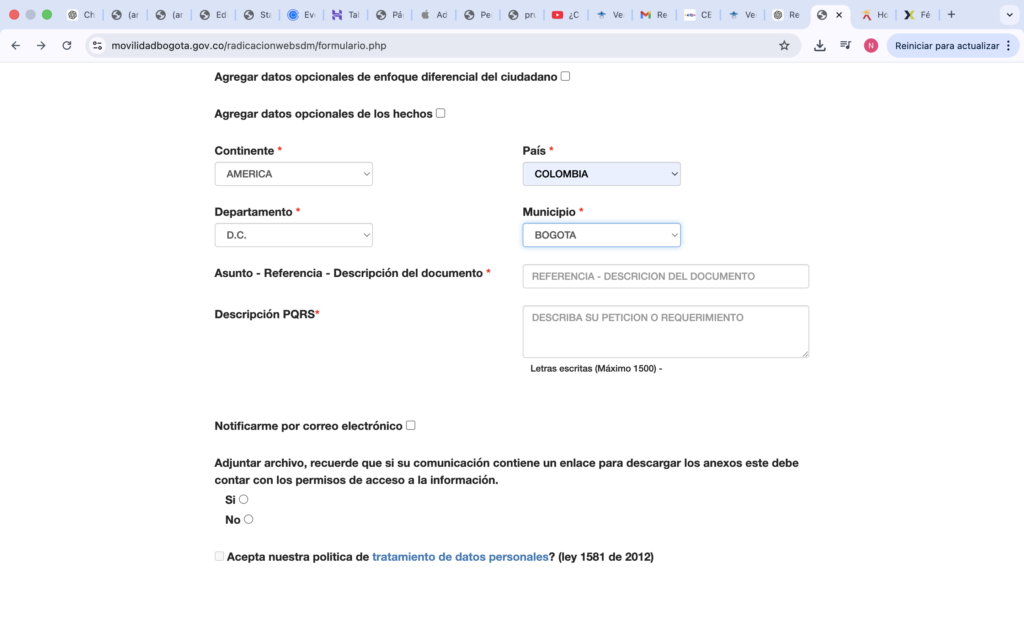Enable optional enfoque diferencial data checkbox

point(565,76)
